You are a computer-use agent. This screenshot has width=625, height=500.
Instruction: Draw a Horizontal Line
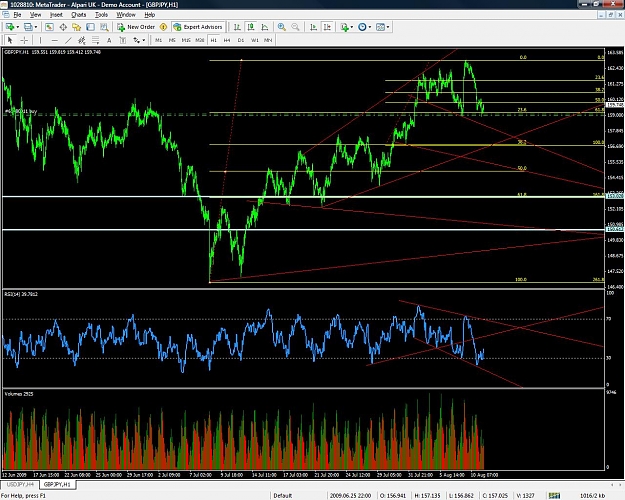coord(54,40)
